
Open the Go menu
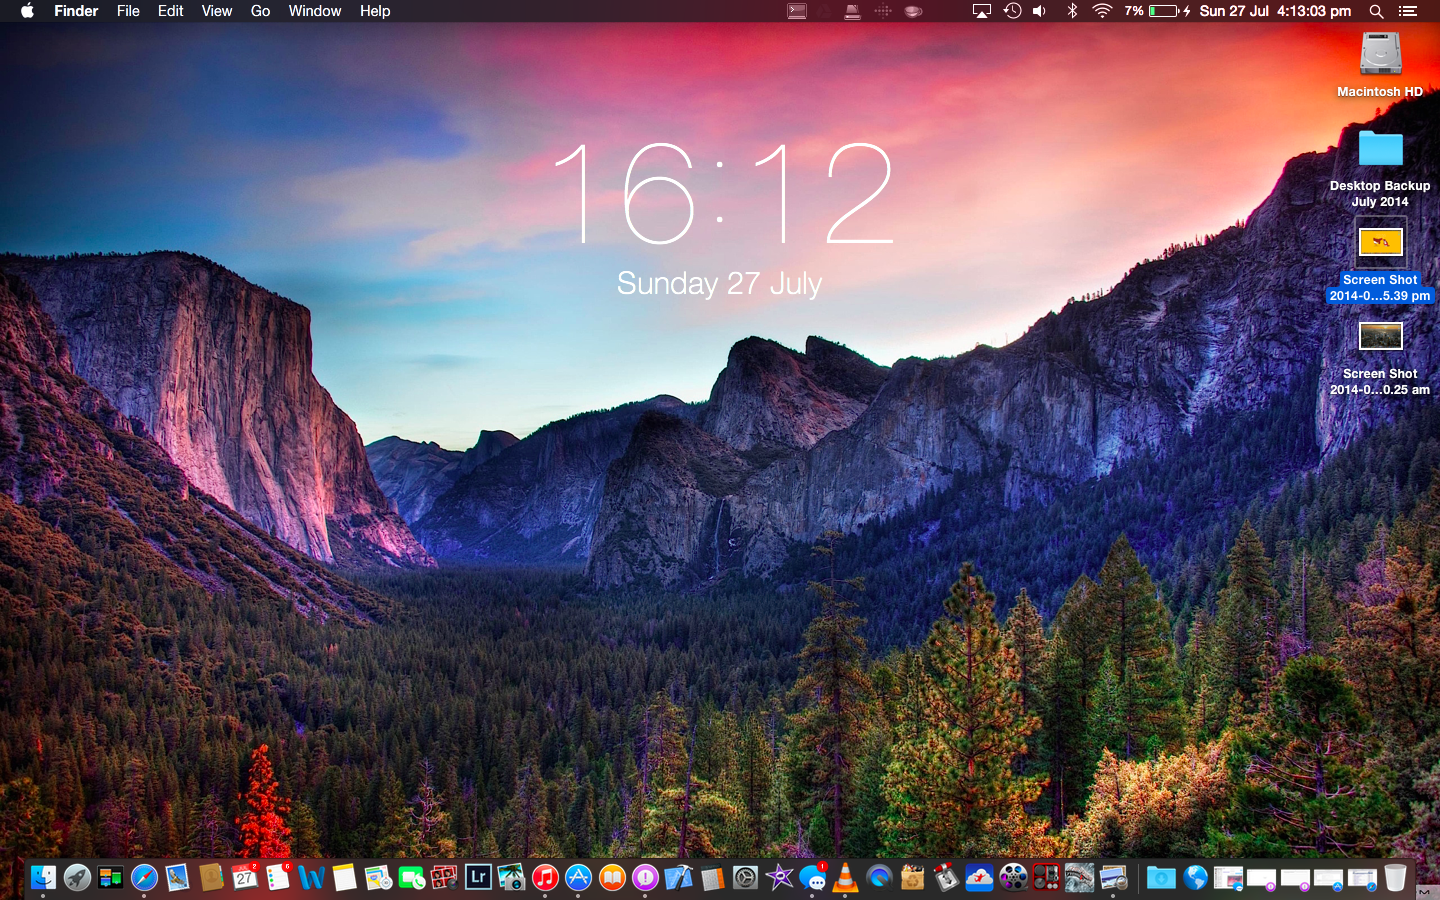tap(260, 11)
